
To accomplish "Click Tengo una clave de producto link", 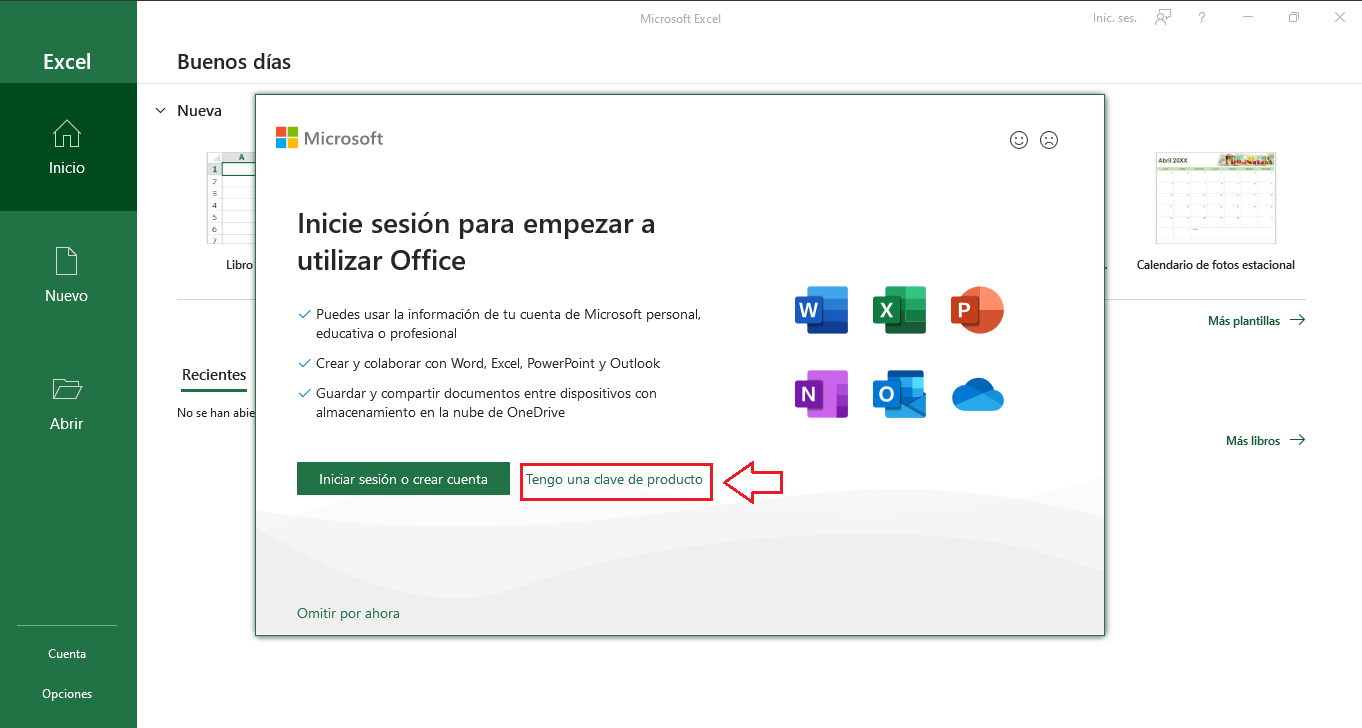I will tap(614, 480).
